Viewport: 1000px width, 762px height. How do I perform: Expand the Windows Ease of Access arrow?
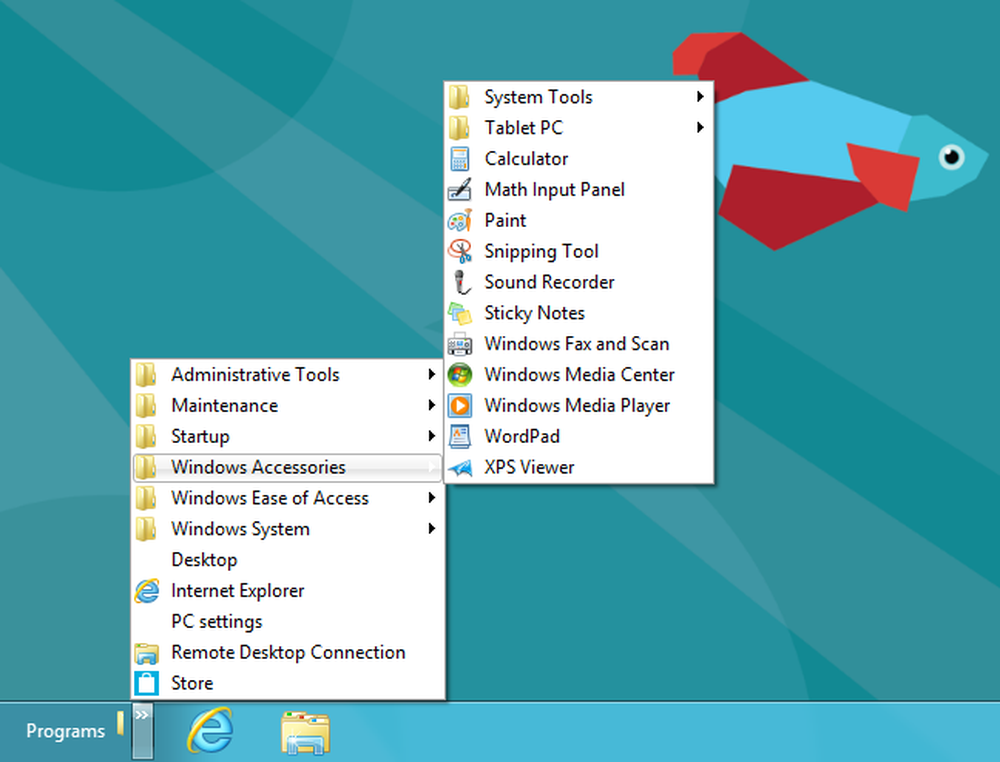pos(432,497)
